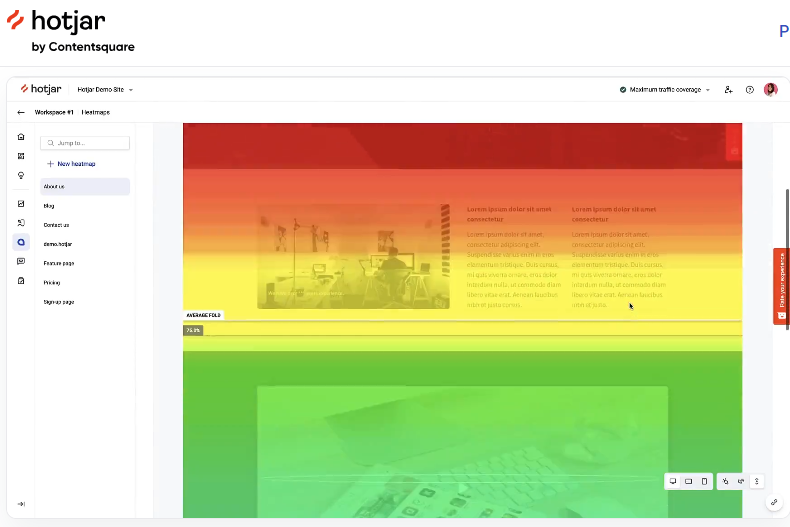Click the back arrow beside Workspace #1

click(21, 112)
